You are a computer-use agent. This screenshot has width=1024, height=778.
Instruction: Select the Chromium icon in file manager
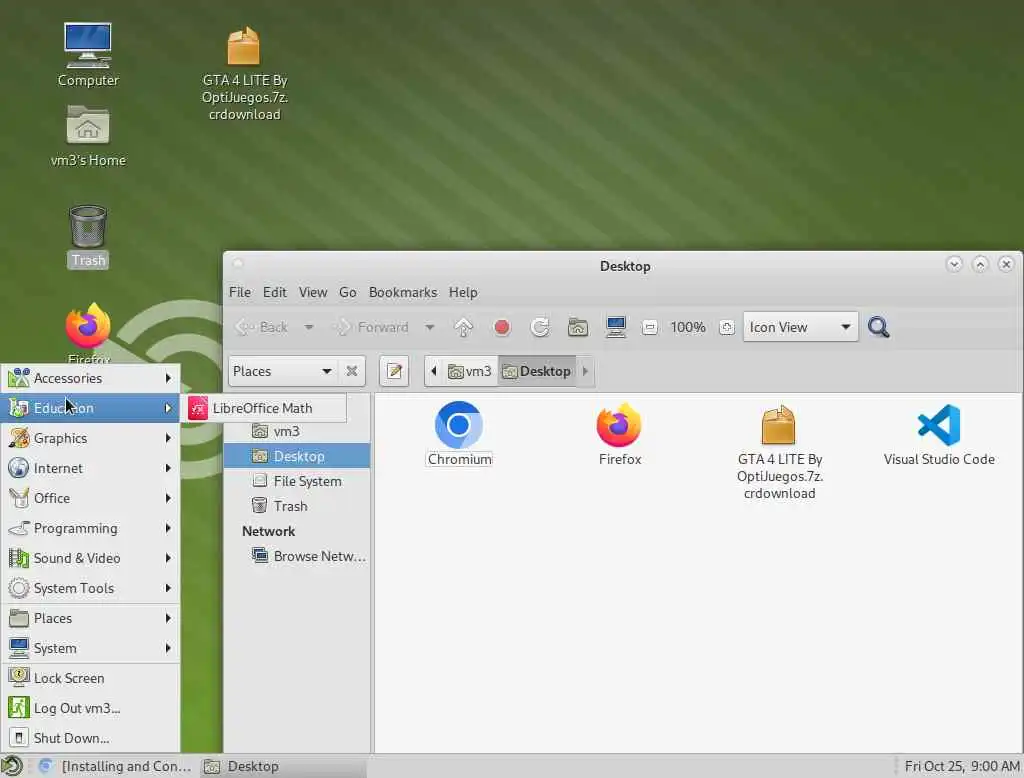[x=459, y=434]
